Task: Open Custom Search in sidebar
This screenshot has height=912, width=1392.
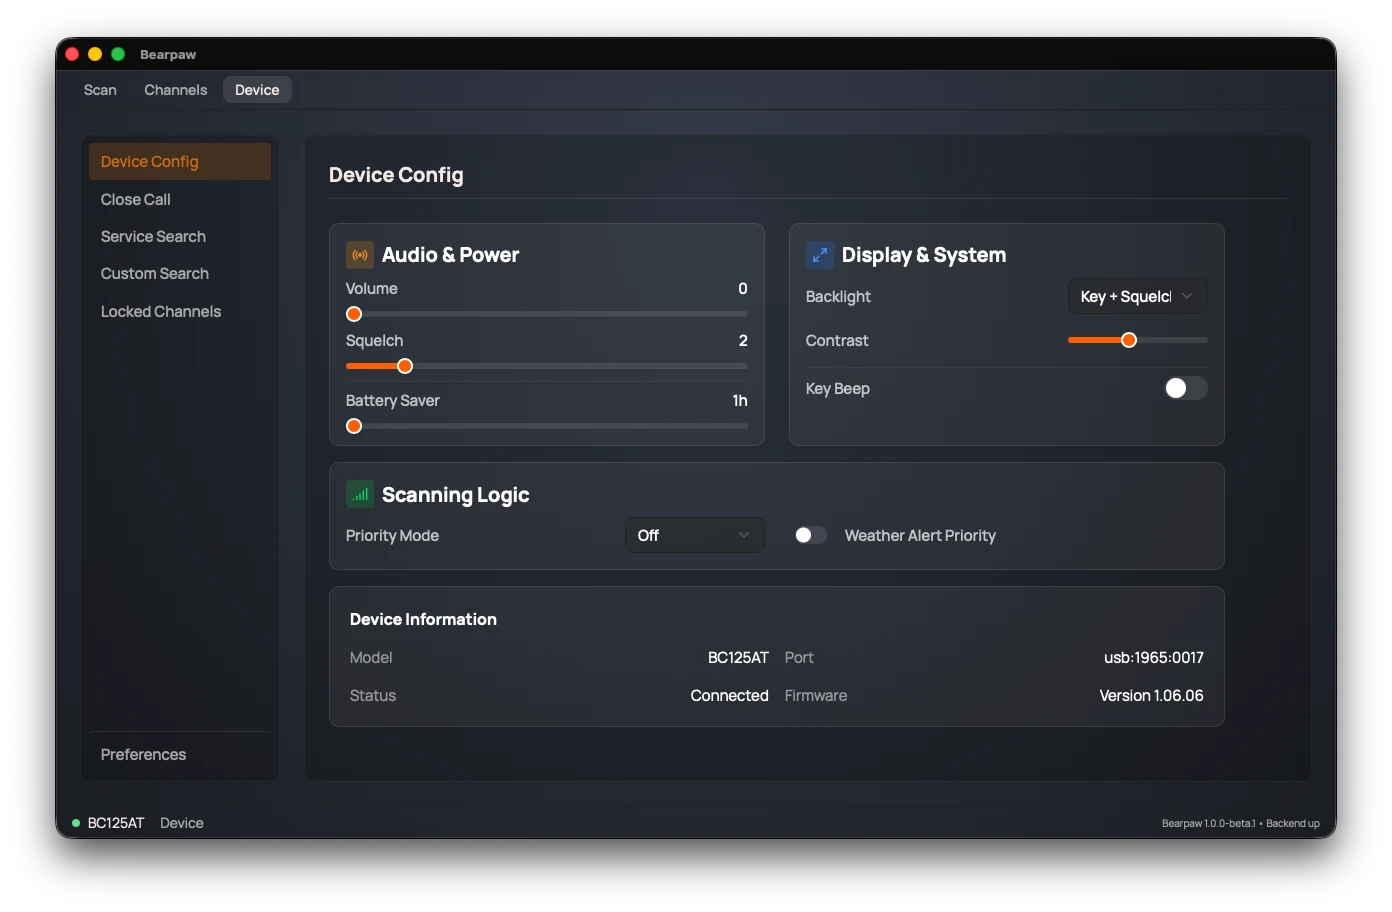Action: 180,273
